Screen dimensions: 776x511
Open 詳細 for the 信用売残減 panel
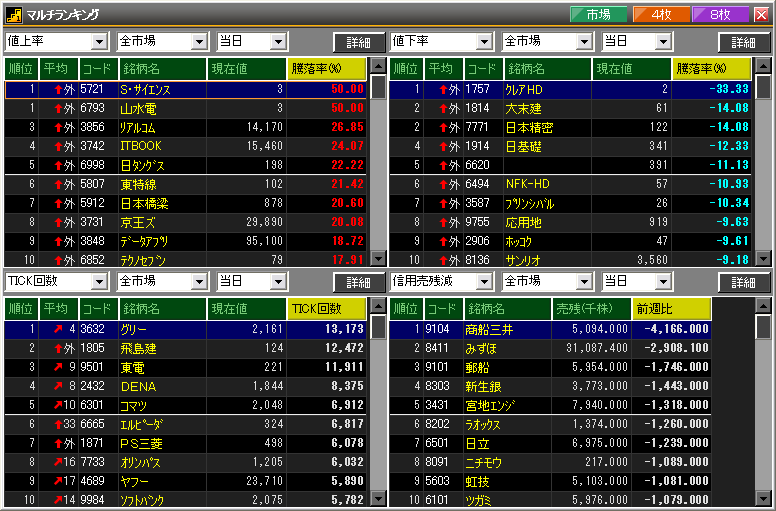click(x=743, y=282)
